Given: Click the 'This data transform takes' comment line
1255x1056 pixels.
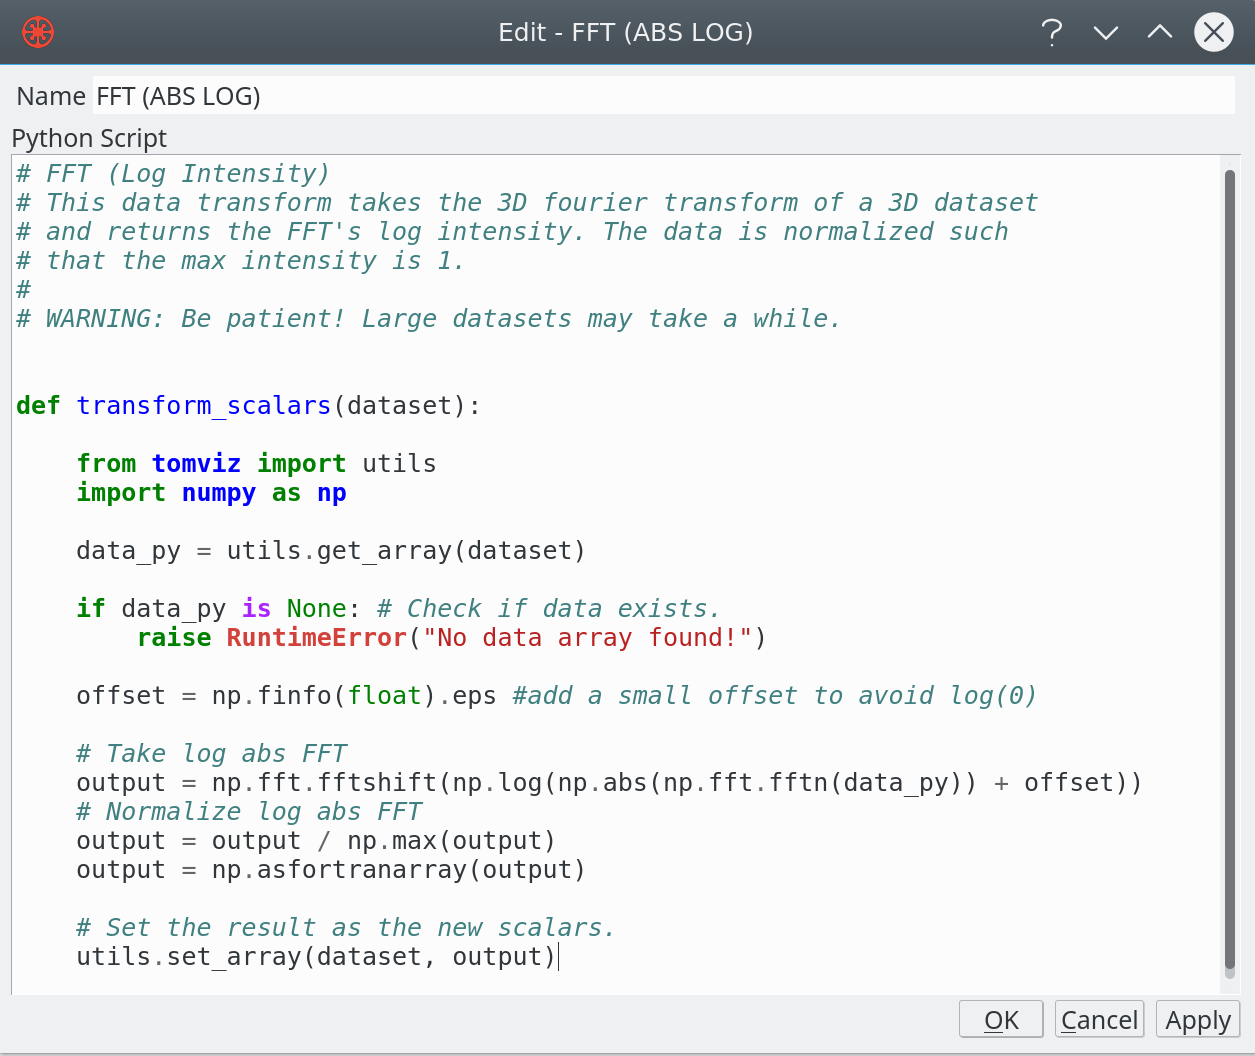Looking at the screenshot, I should tap(527, 203).
